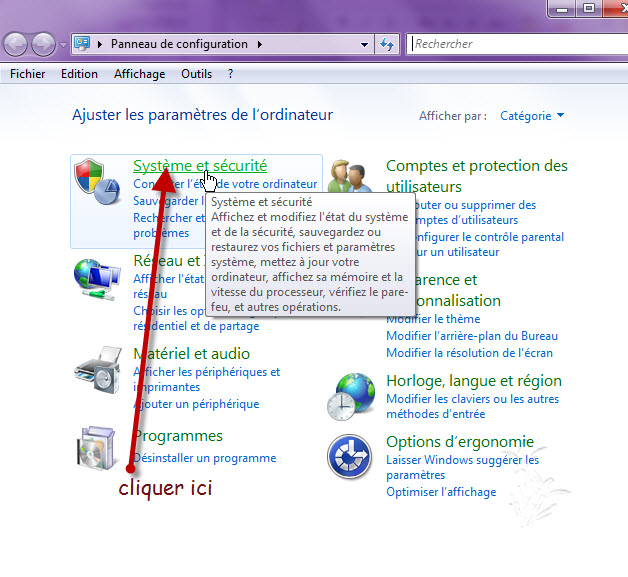628x577 pixels.
Task: Click Modifier la résolution de l'écran
Action: point(469,353)
